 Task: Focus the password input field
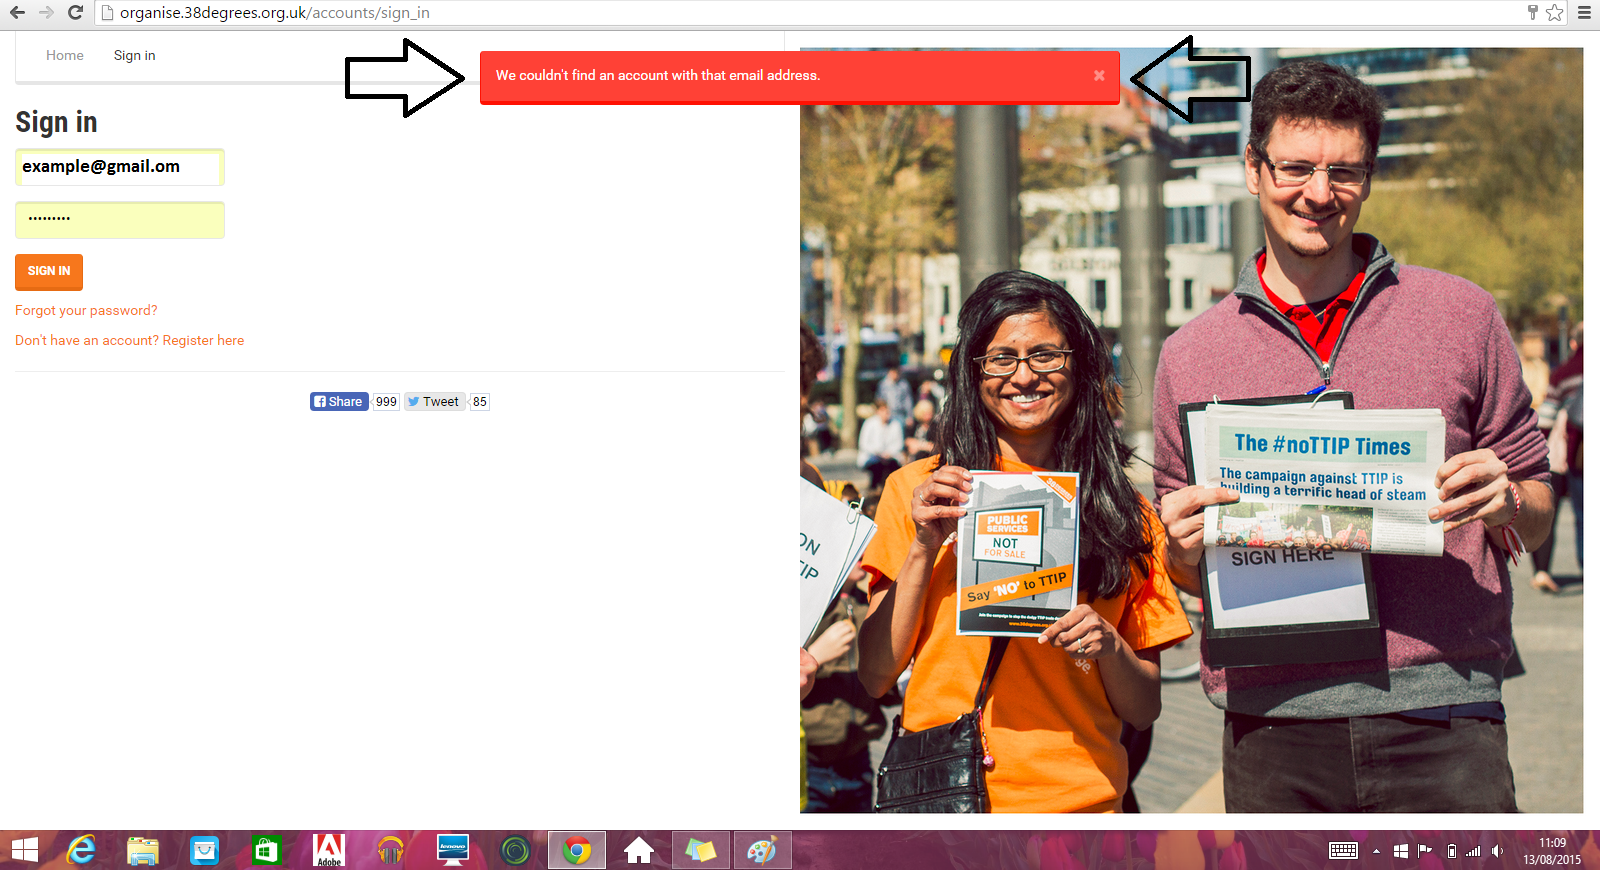[x=119, y=220]
